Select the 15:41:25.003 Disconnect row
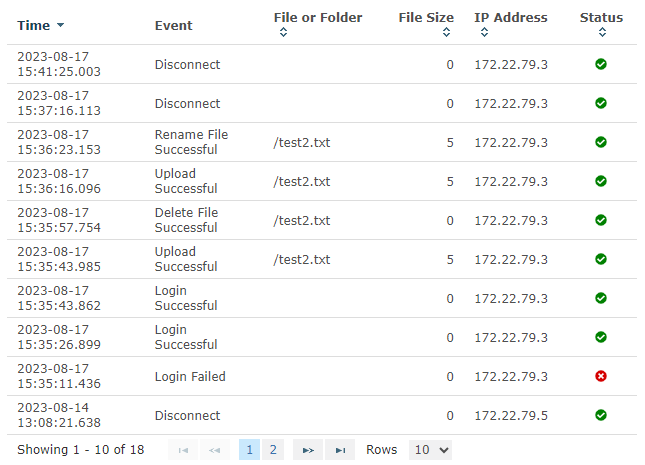This screenshot has width=645, height=465. pos(322,64)
